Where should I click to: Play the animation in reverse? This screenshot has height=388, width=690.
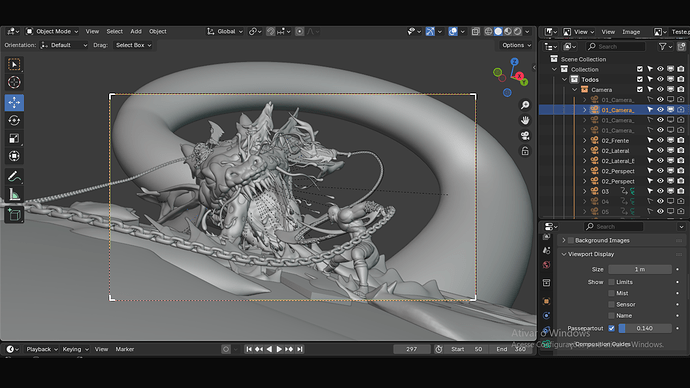(x=269, y=349)
